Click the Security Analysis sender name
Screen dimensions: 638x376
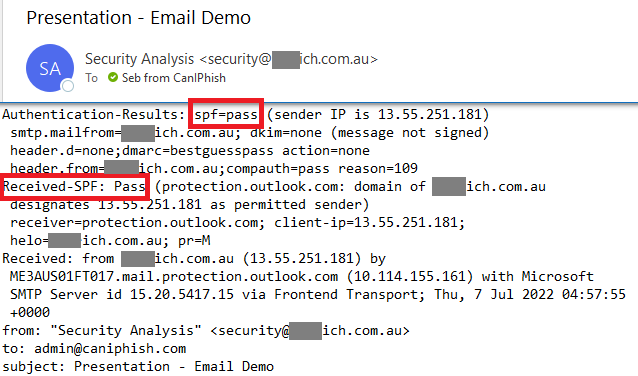coord(140,59)
